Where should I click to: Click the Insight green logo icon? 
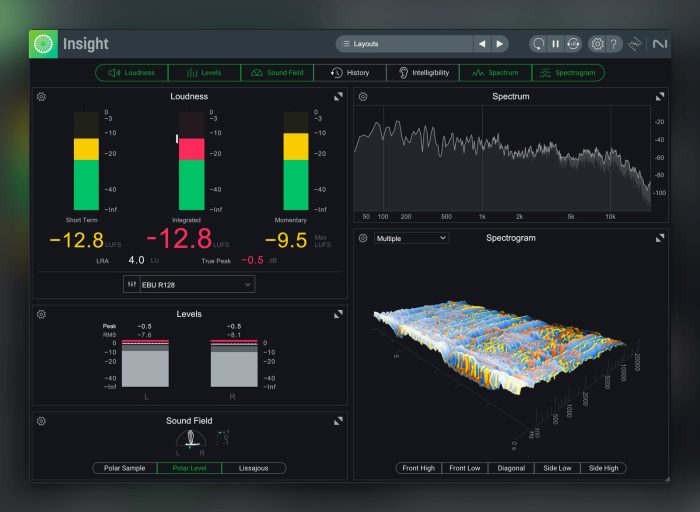(x=43, y=44)
